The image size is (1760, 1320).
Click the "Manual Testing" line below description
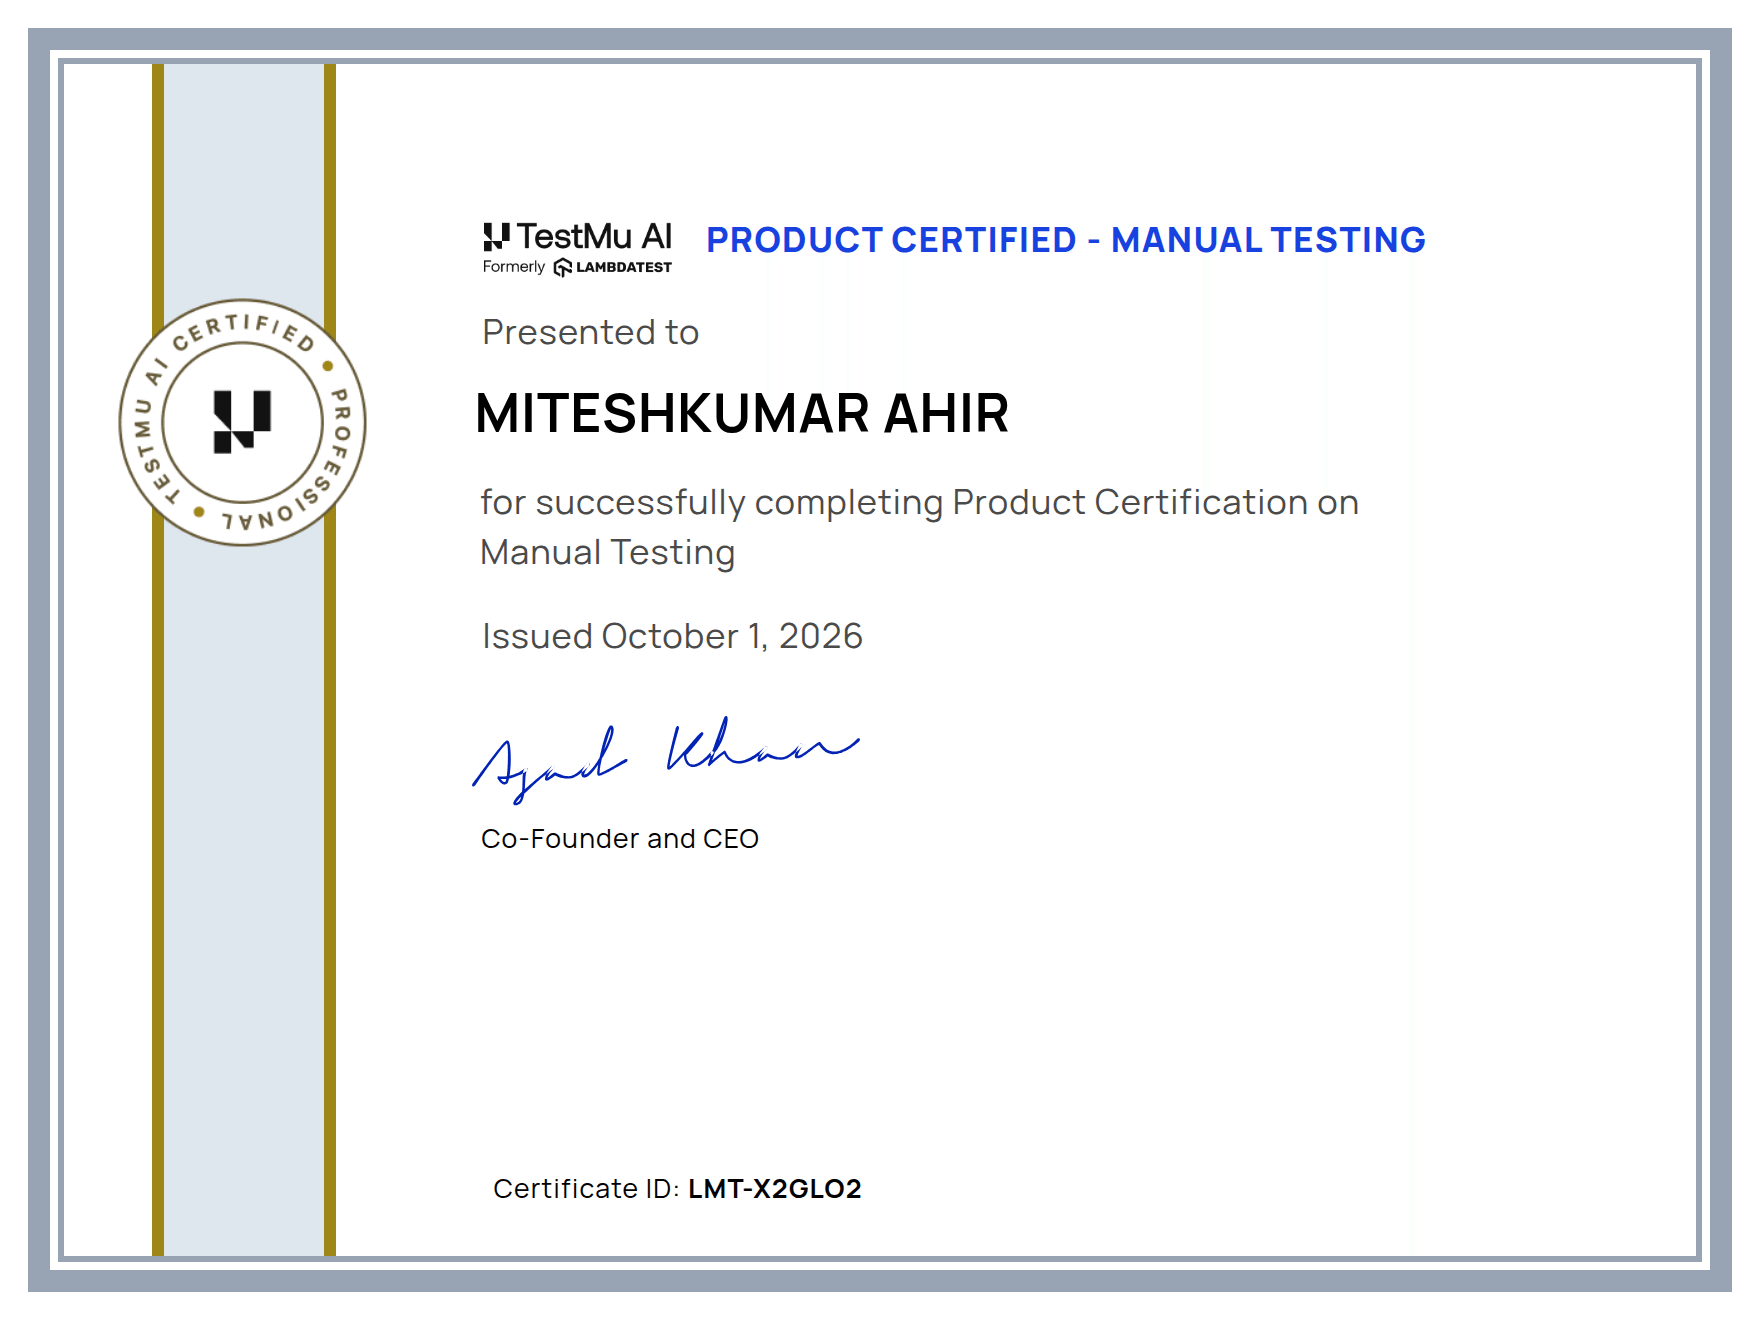[607, 552]
